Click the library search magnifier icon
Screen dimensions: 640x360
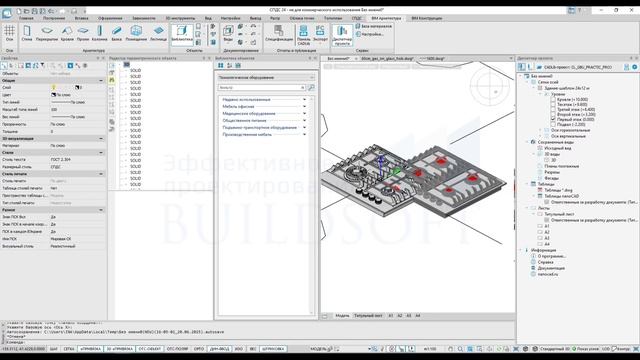311,87
